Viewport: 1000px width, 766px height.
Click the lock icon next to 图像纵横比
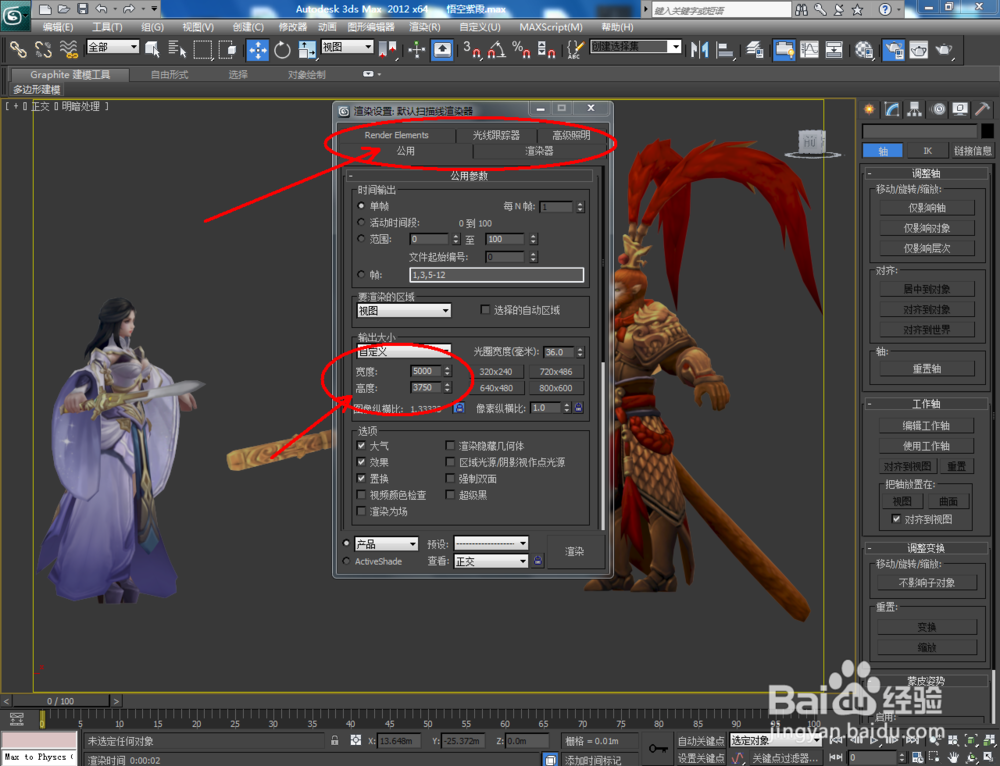pos(459,408)
